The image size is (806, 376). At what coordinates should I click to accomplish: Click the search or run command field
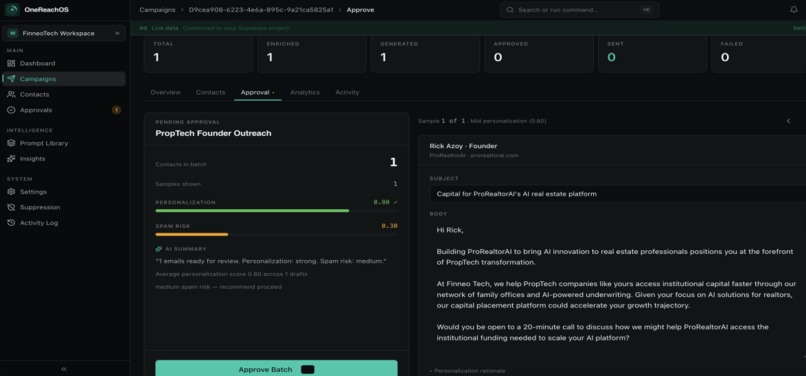pyautogui.click(x=579, y=10)
